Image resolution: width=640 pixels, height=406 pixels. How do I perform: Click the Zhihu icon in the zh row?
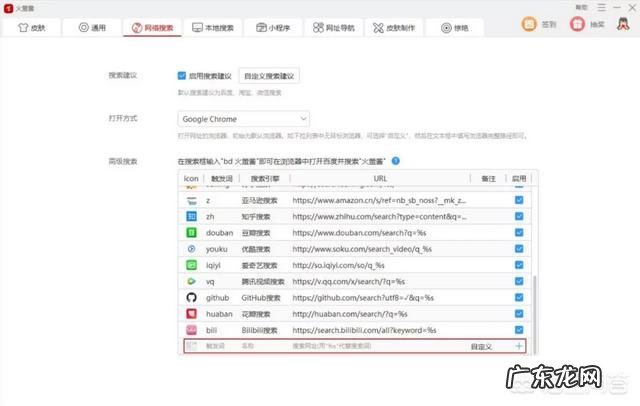point(191,216)
